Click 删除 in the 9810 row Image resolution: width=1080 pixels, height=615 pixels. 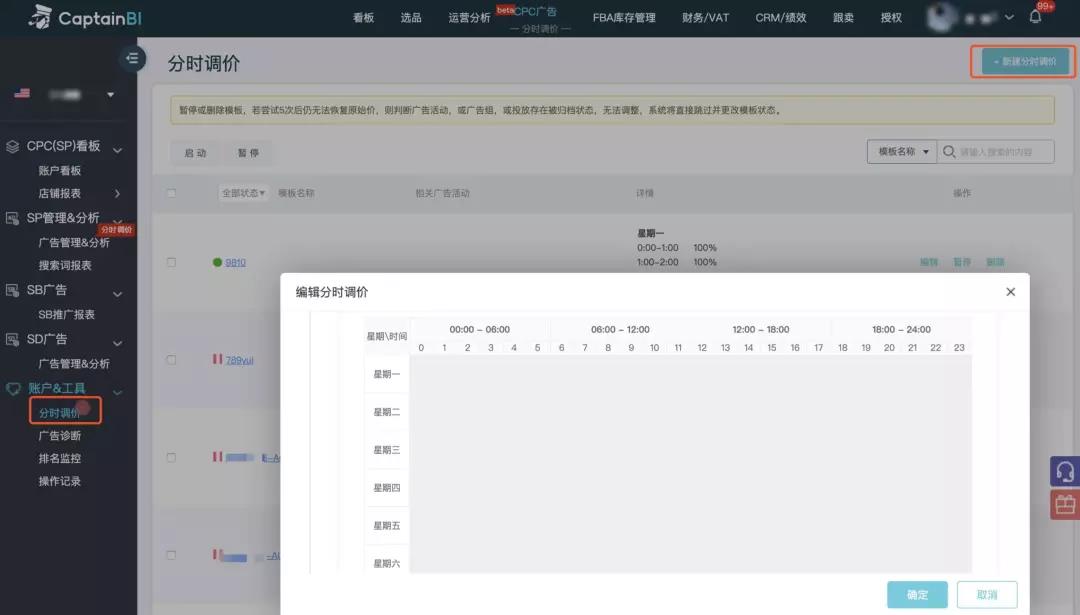995,262
